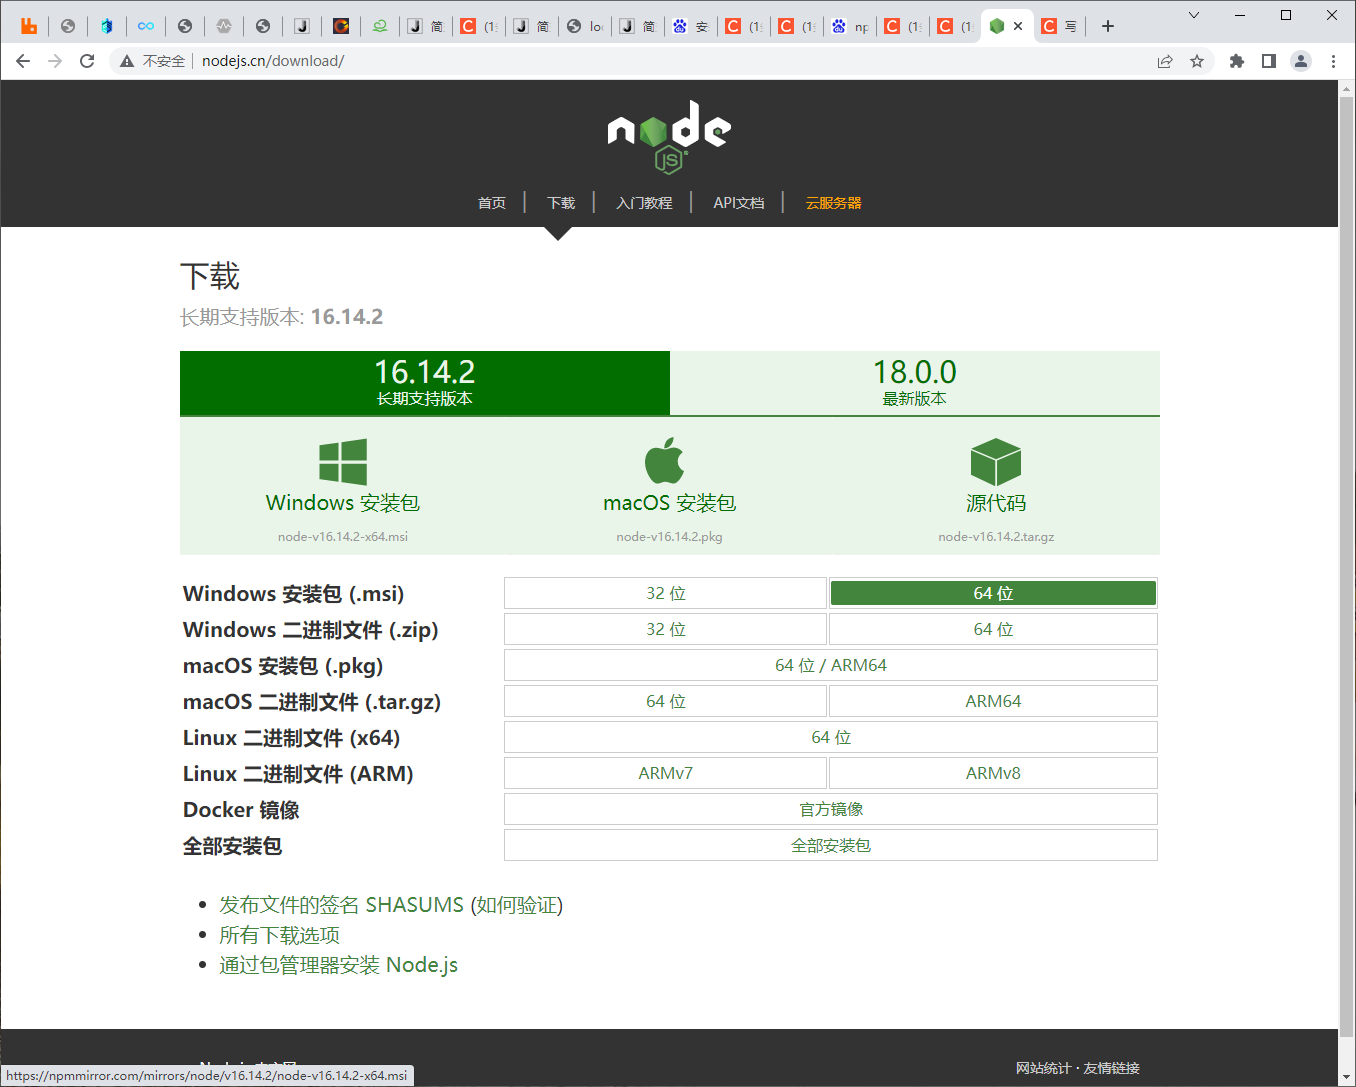Switch to the 18.0.0 latest version tab
Viewport: 1356px width, 1087px height.
coord(914,383)
